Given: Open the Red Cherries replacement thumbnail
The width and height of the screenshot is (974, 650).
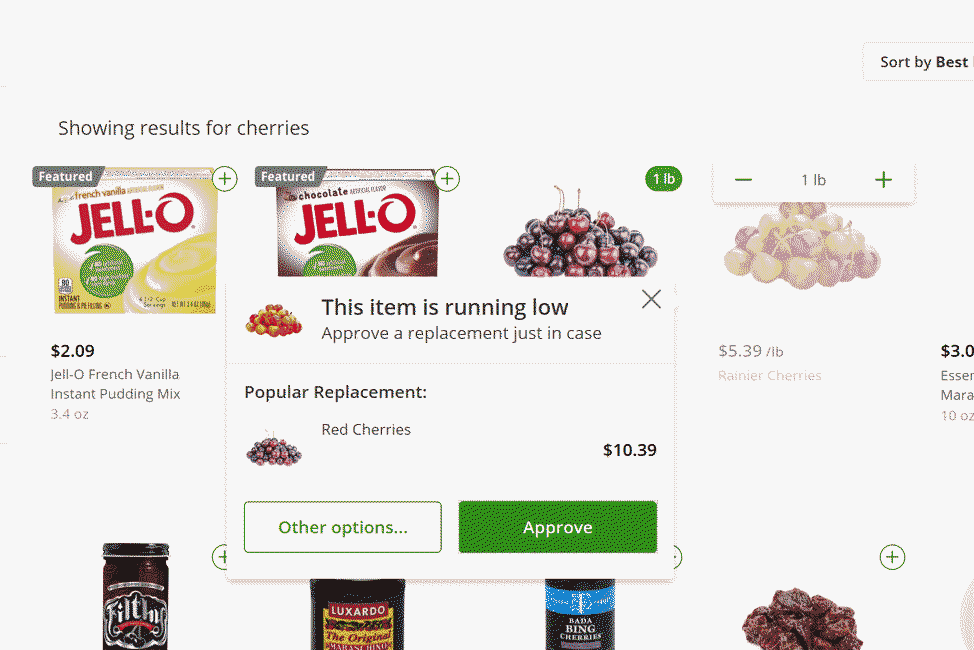Looking at the screenshot, I should click(x=274, y=449).
